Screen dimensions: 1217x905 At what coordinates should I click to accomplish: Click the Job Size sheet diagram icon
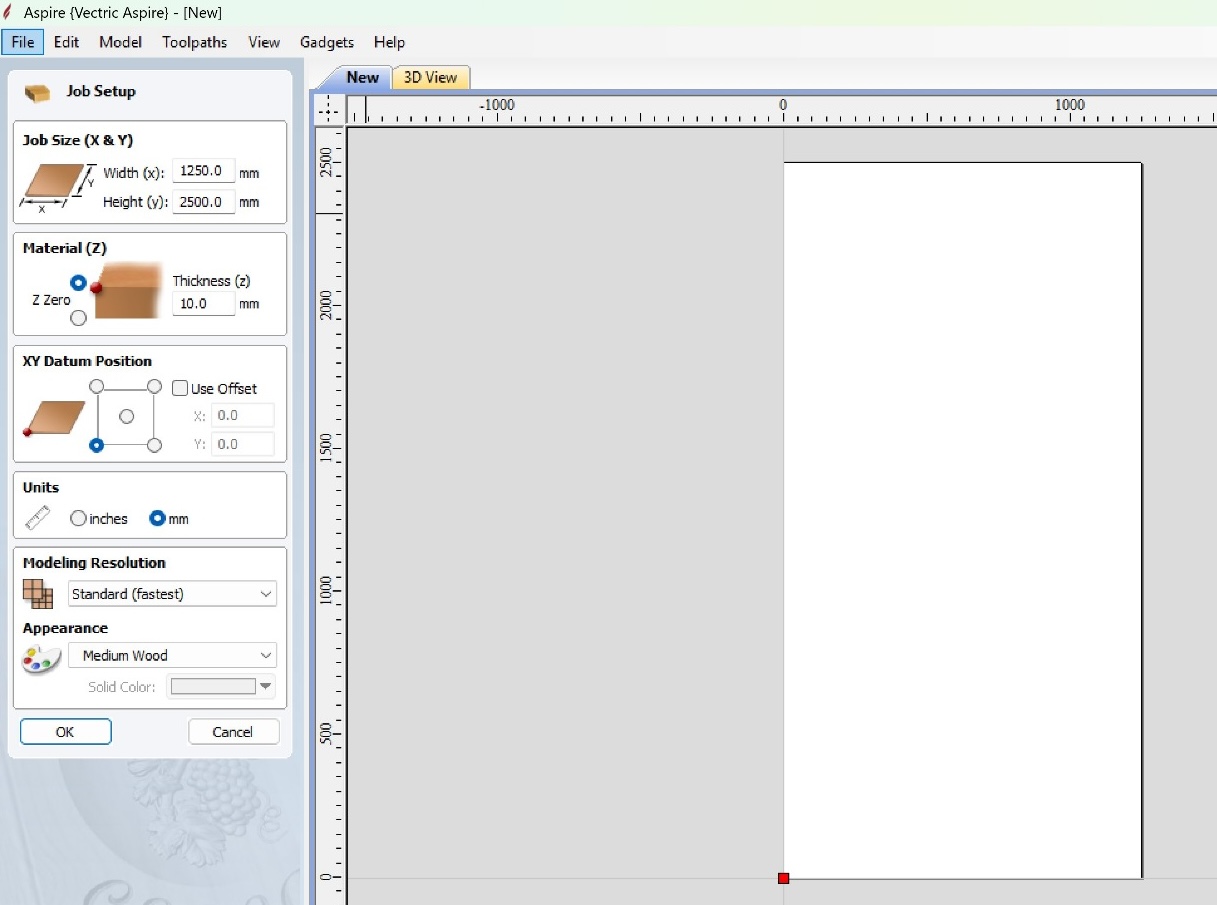click(58, 187)
